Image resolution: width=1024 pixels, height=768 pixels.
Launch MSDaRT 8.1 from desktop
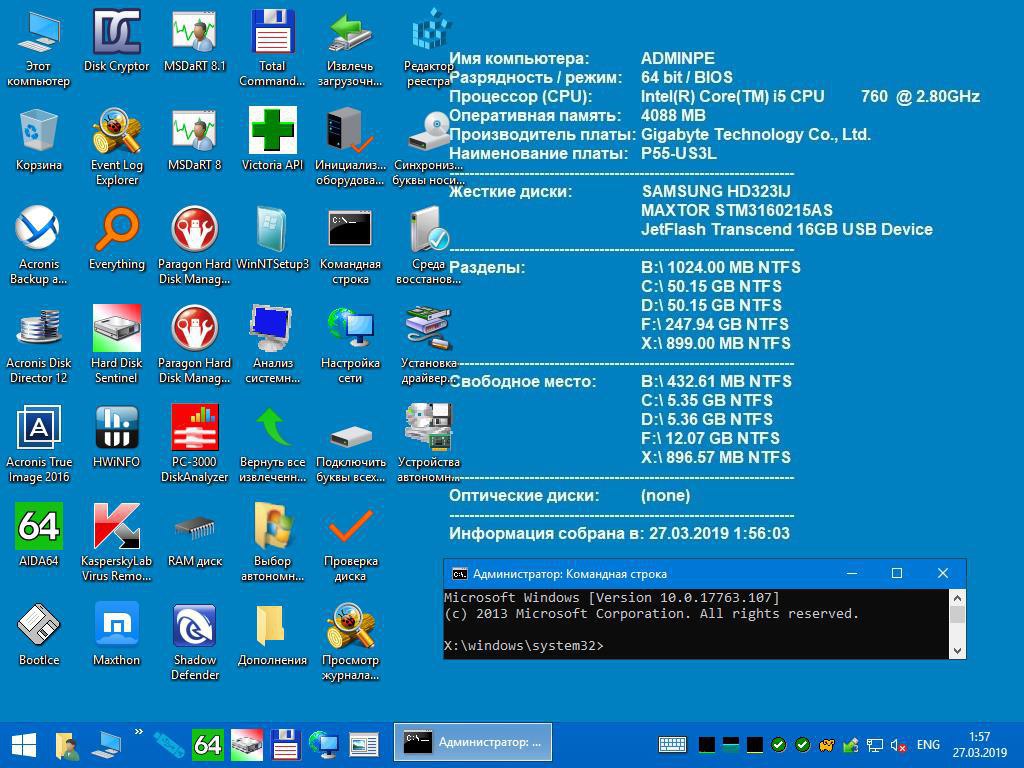point(195,40)
